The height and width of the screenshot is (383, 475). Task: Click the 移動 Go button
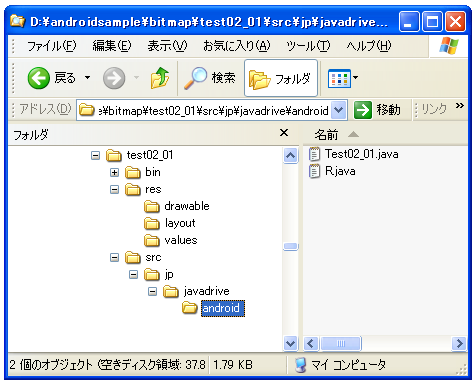tap(377, 110)
